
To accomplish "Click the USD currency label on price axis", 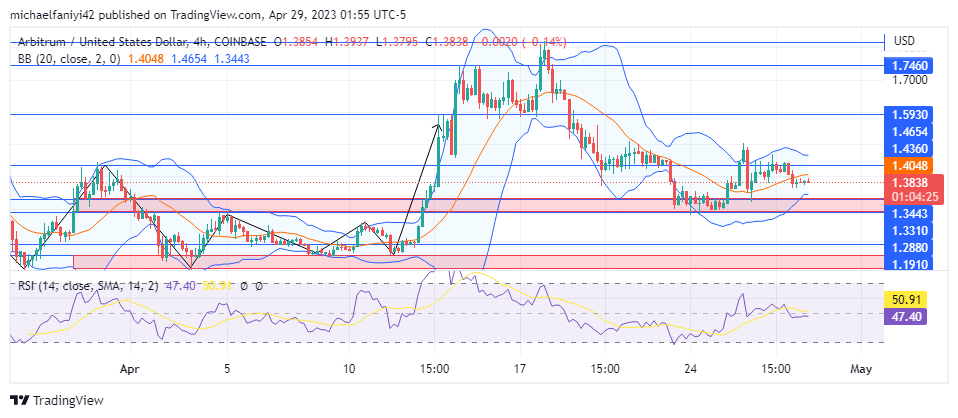I will point(905,41).
